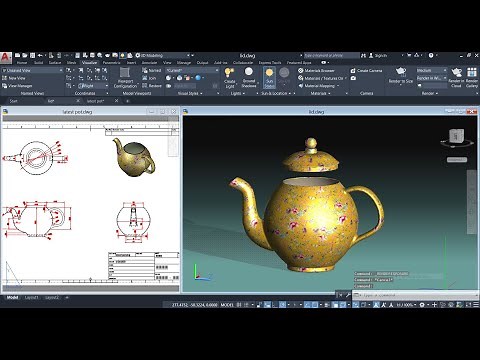480x360 pixels.
Task: Click Restore viewports
Action: [x=152, y=86]
